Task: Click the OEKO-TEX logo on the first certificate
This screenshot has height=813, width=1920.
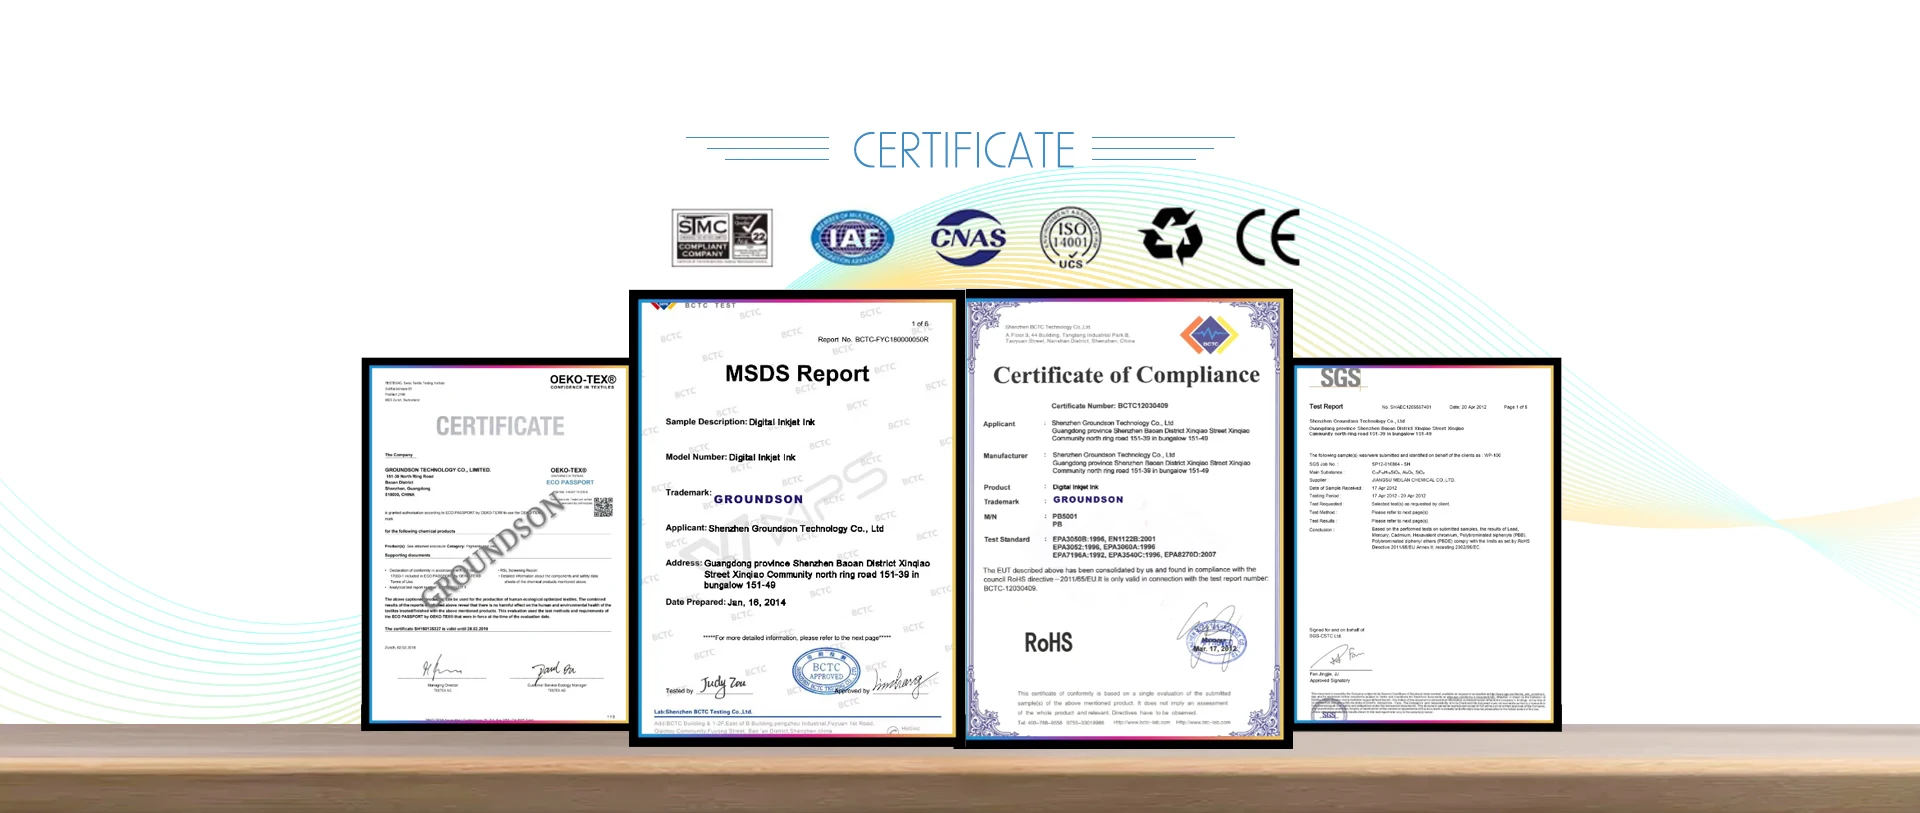Action: click(583, 381)
